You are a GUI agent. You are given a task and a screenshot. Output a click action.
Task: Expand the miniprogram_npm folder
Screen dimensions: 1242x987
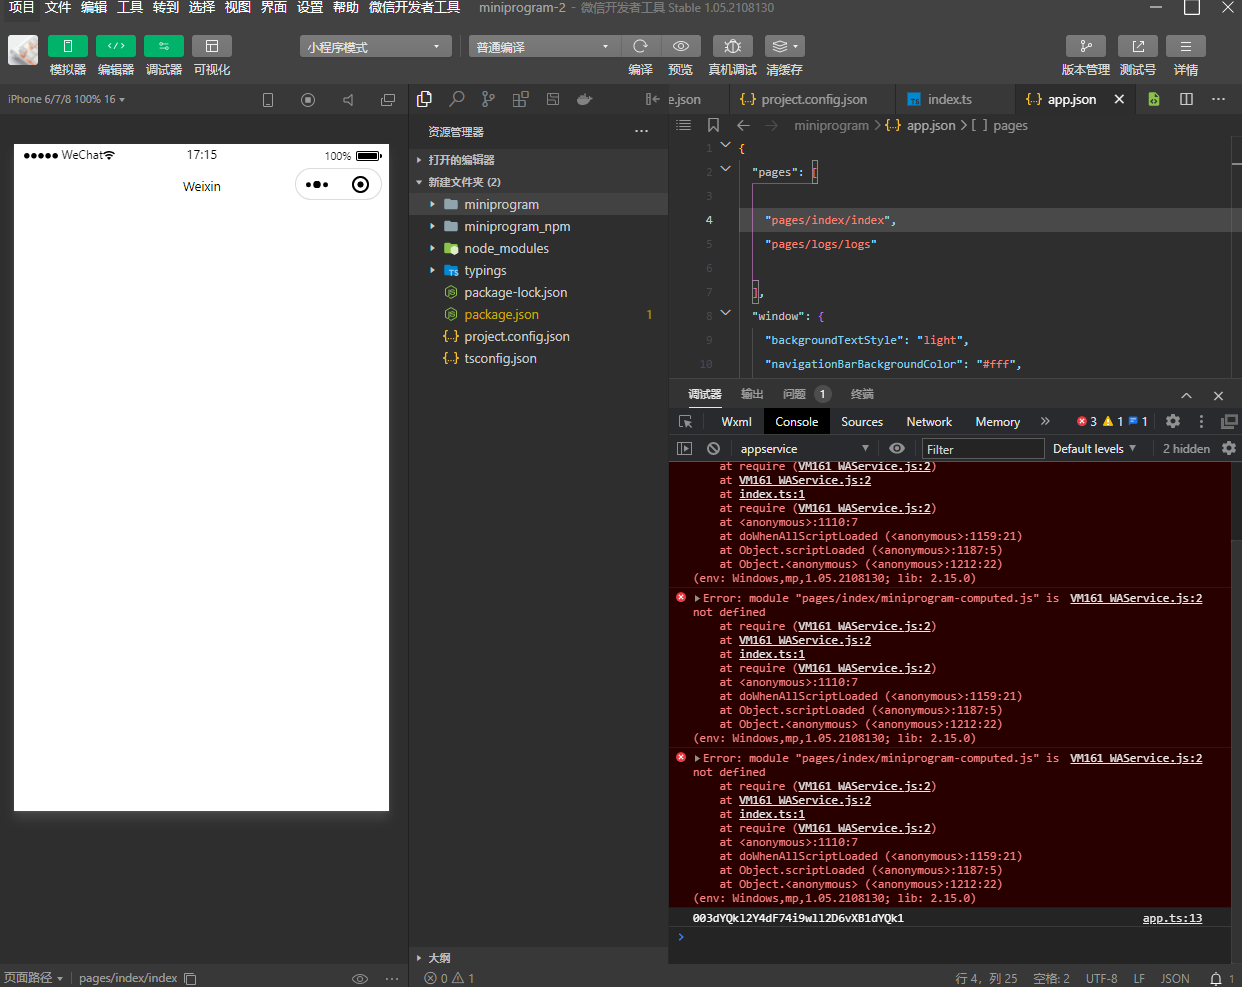click(x=538, y=226)
